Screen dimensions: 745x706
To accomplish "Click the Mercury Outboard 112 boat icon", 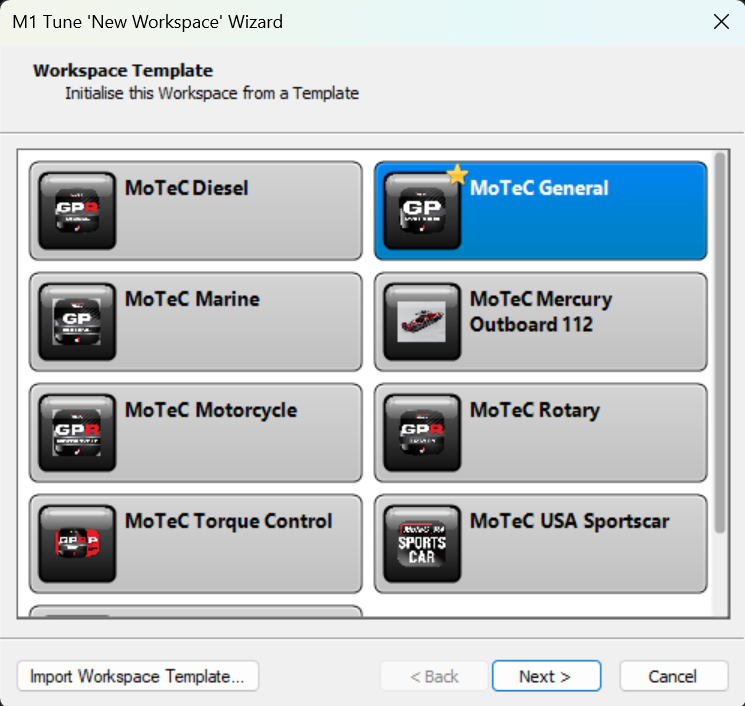I will click(422, 322).
